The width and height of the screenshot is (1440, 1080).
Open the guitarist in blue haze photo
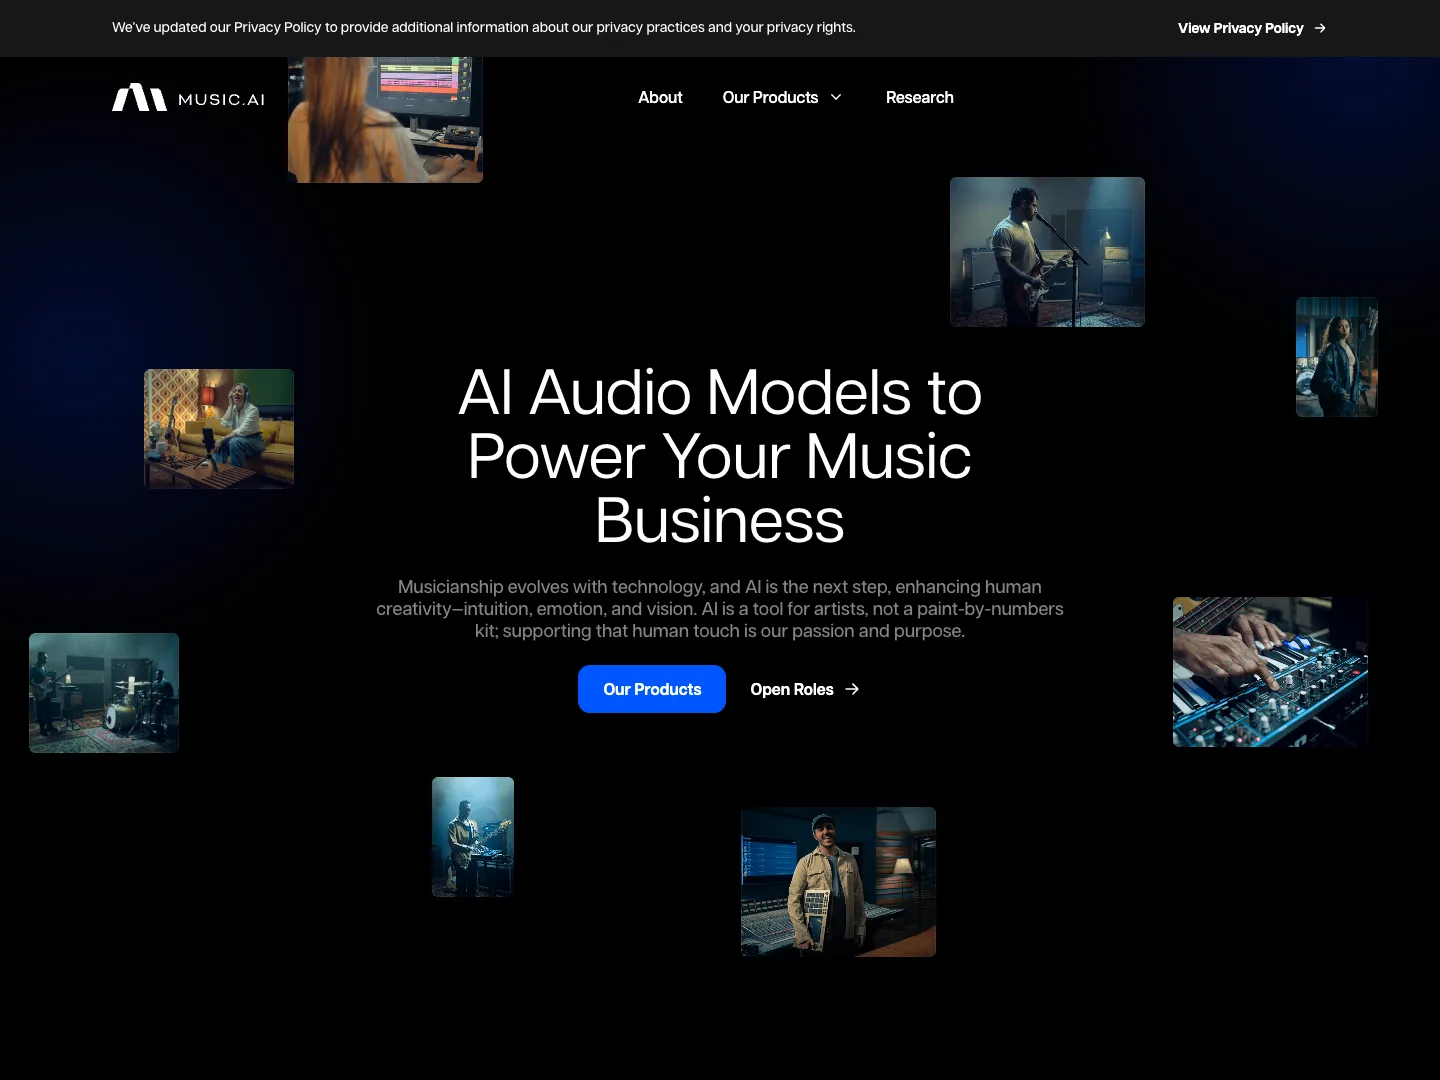click(473, 837)
